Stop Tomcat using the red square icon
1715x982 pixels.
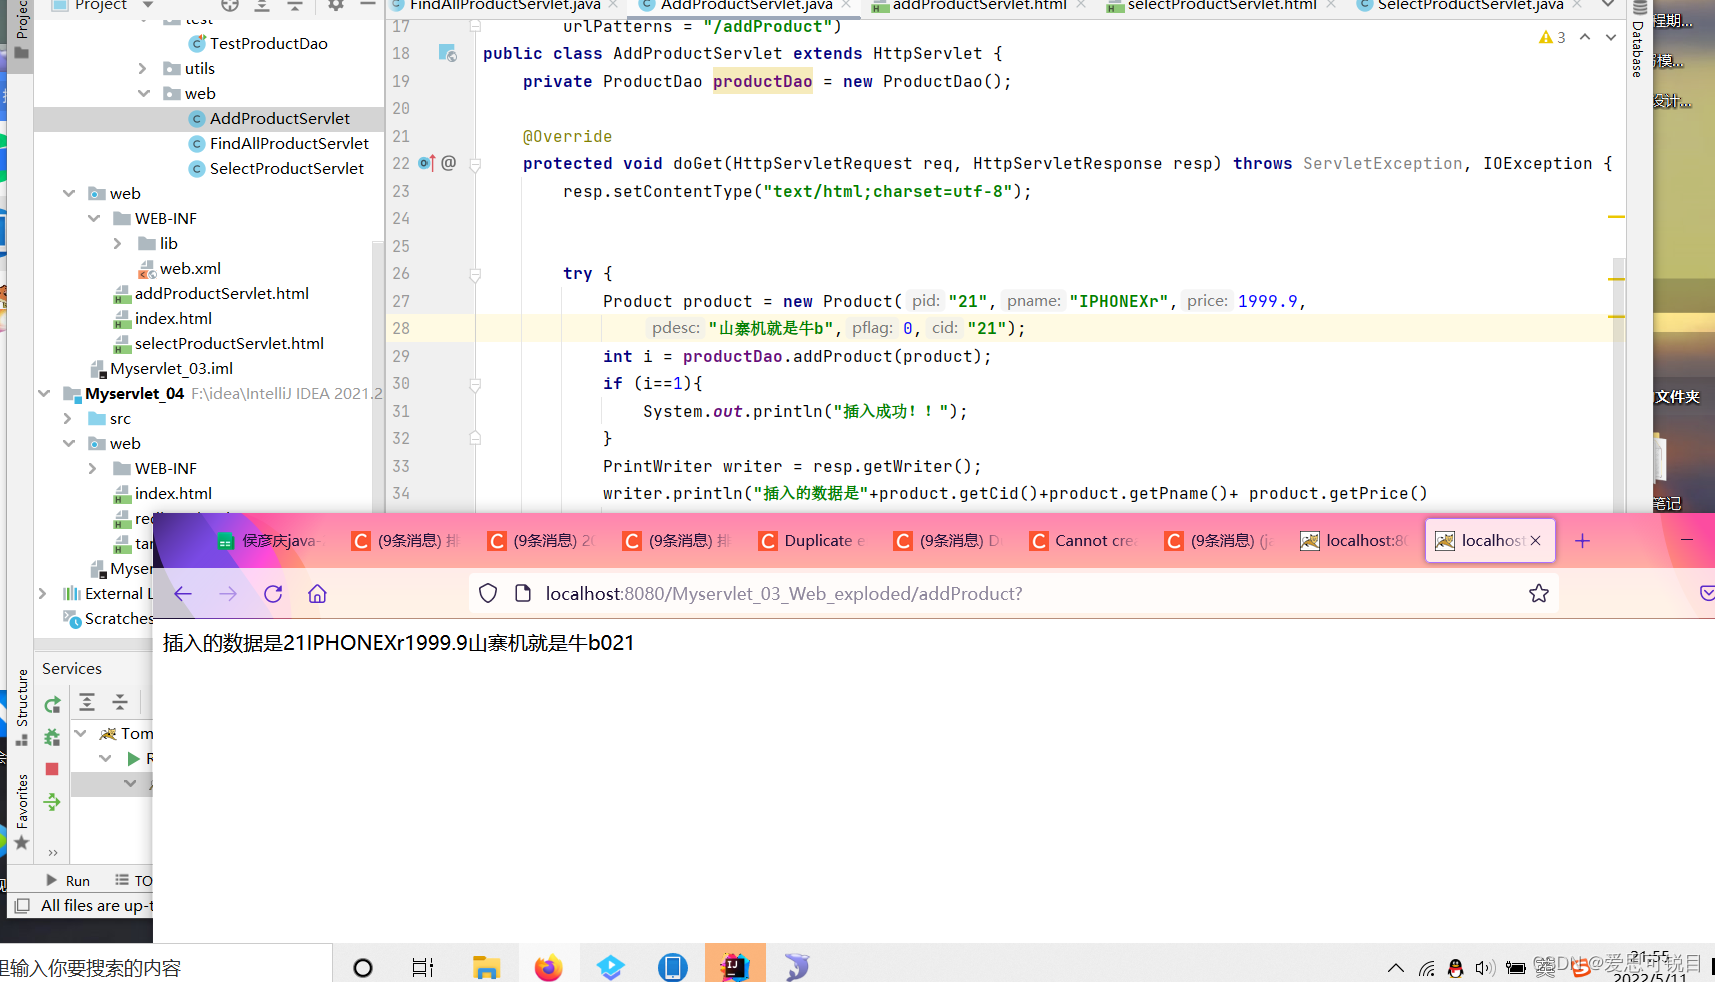pos(52,768)
